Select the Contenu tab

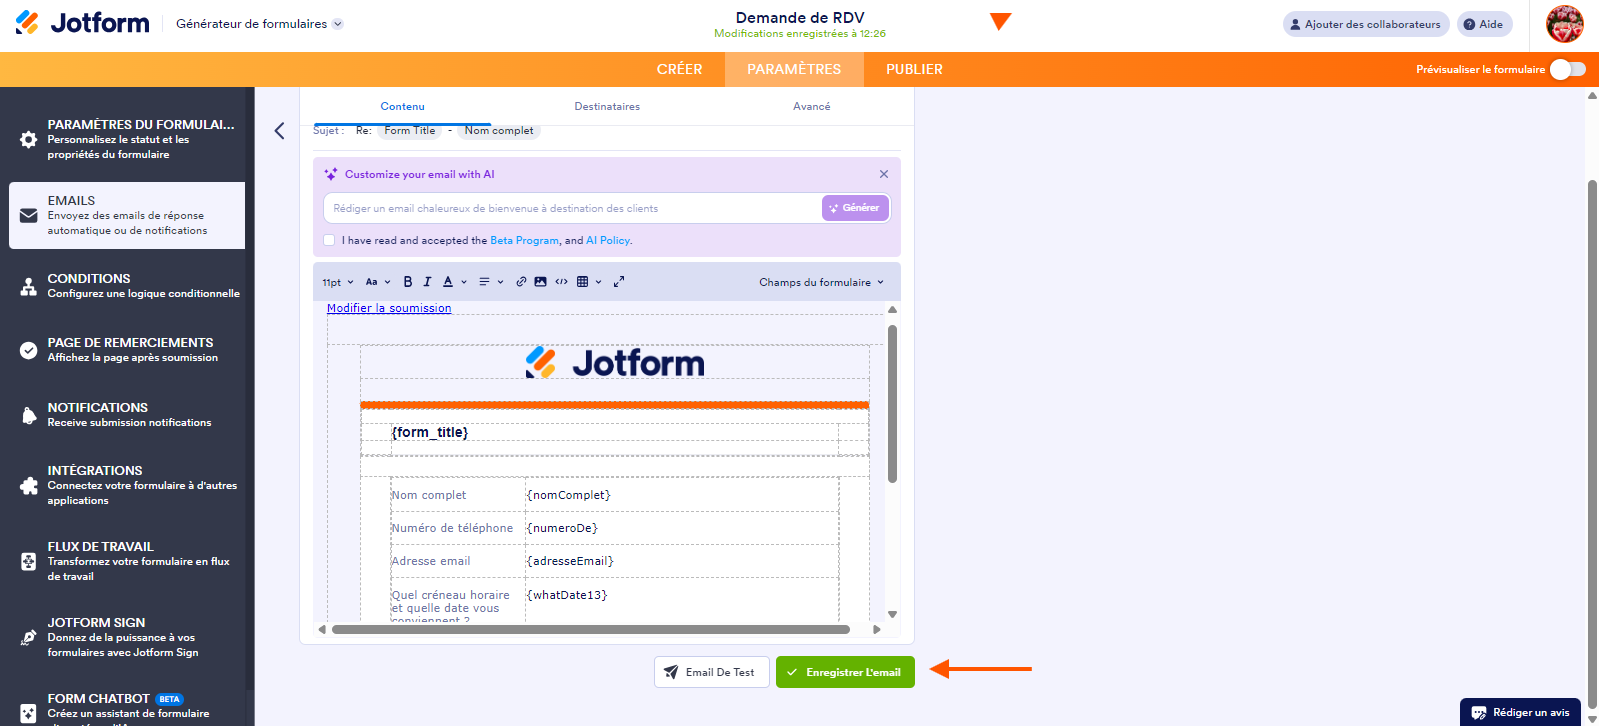coord(402,106)
